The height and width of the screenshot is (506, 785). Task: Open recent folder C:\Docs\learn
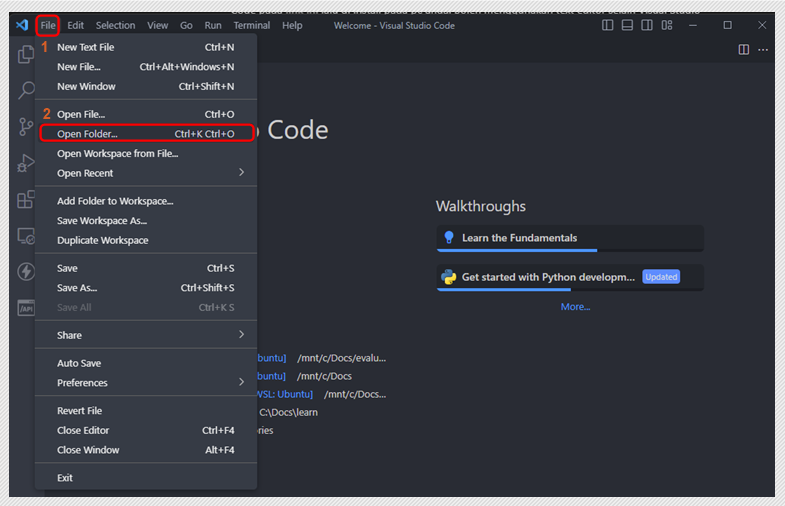click(288, 412)
